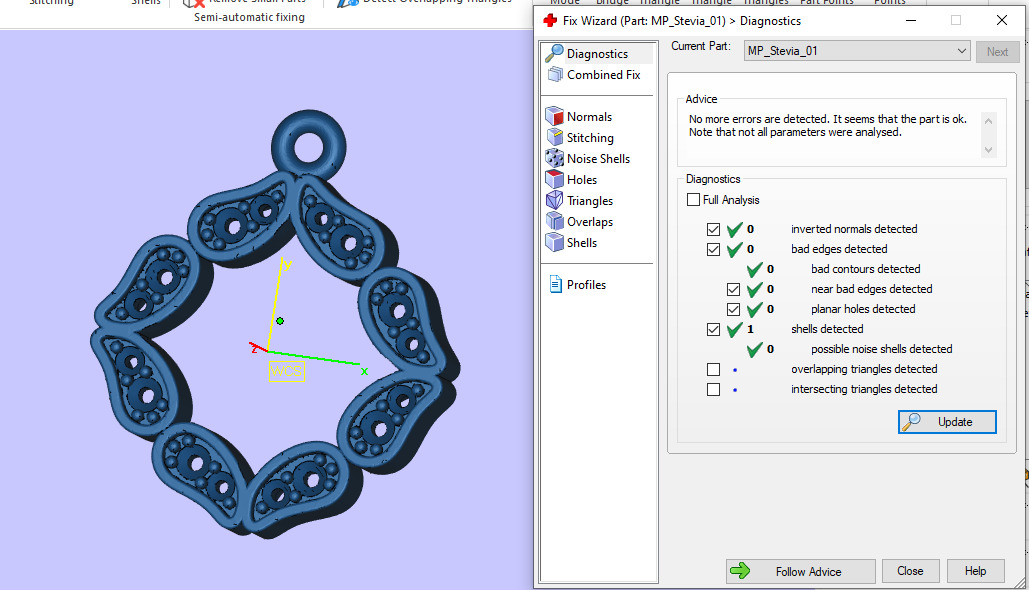
Task: Open Help for the Fix Wizard
Action: pyautogui.click(x=975, y=571)
